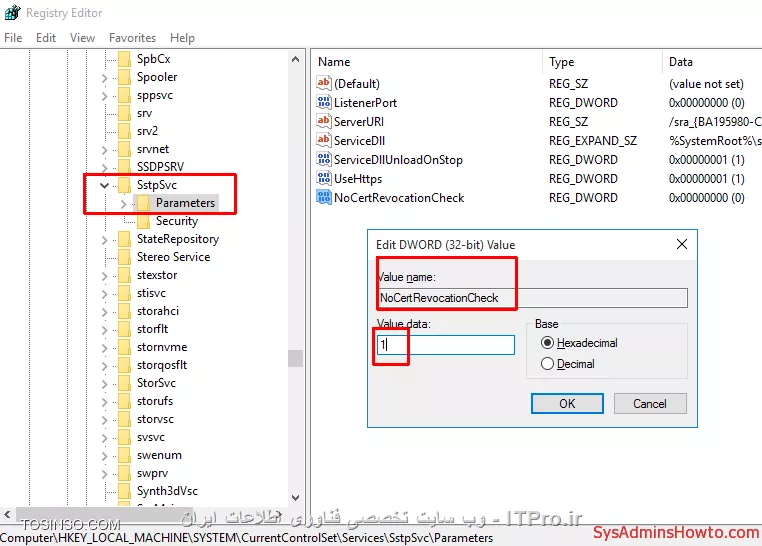
Task: Click the stisvc folder icon
Action: (x=125, y=293)
